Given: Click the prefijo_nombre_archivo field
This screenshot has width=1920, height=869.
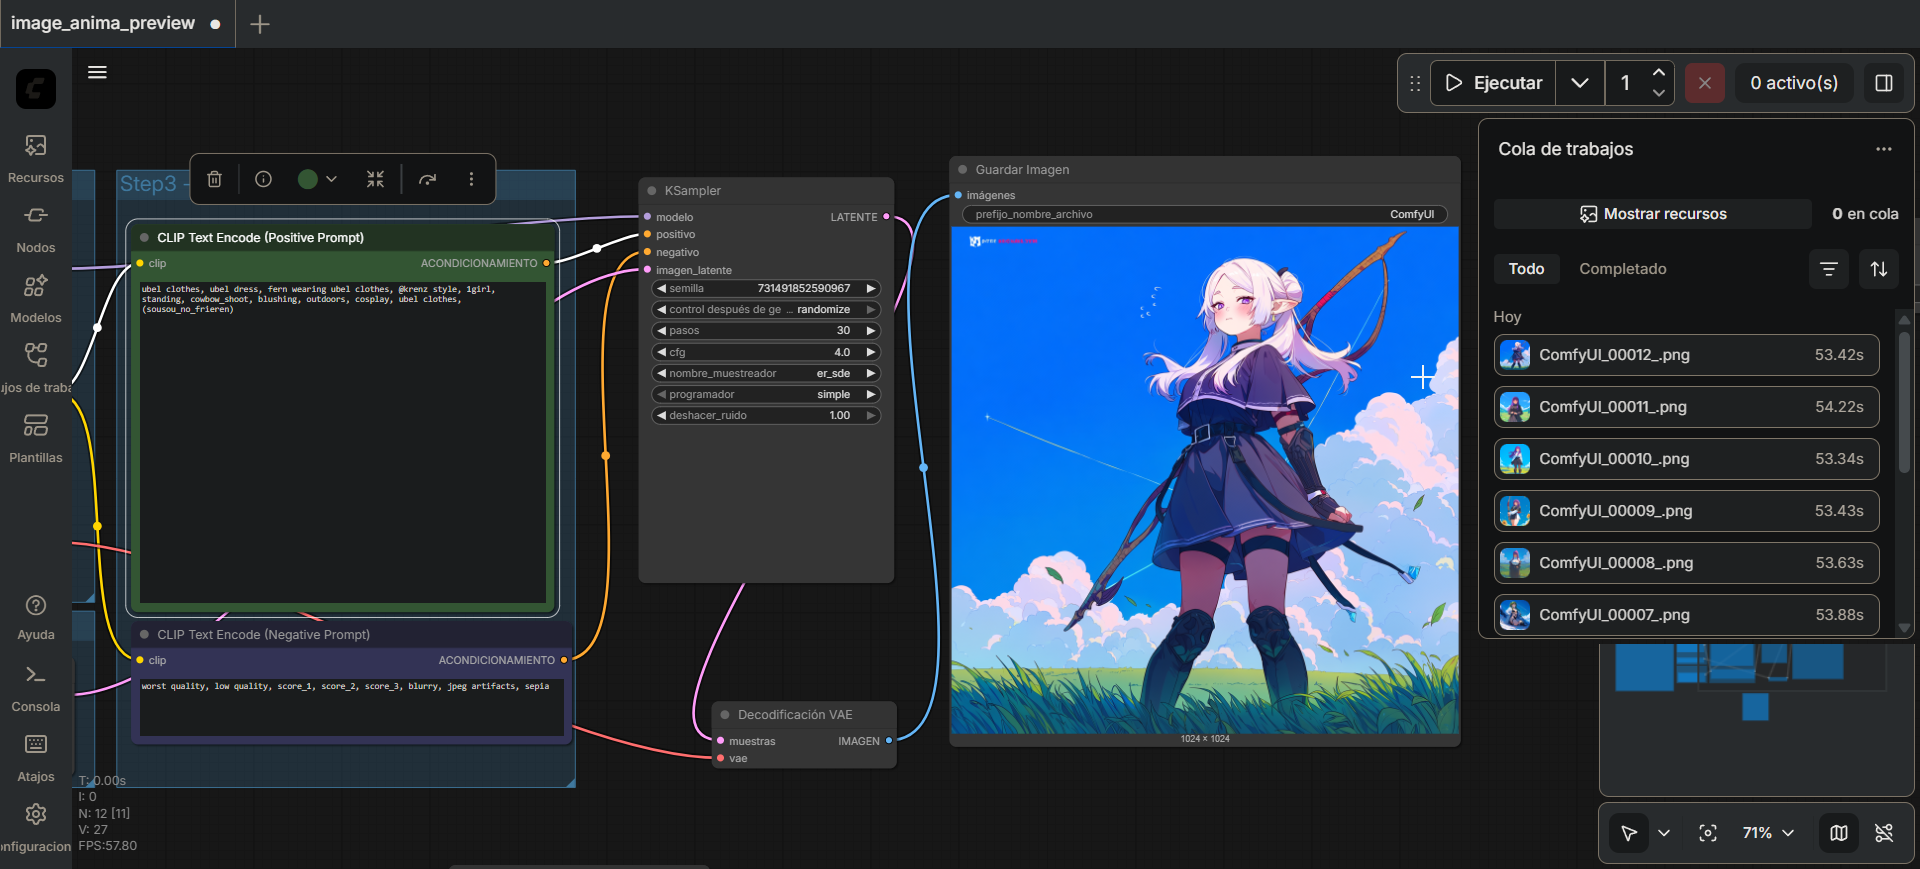Looking at the screenshot, I should 1204,215.
